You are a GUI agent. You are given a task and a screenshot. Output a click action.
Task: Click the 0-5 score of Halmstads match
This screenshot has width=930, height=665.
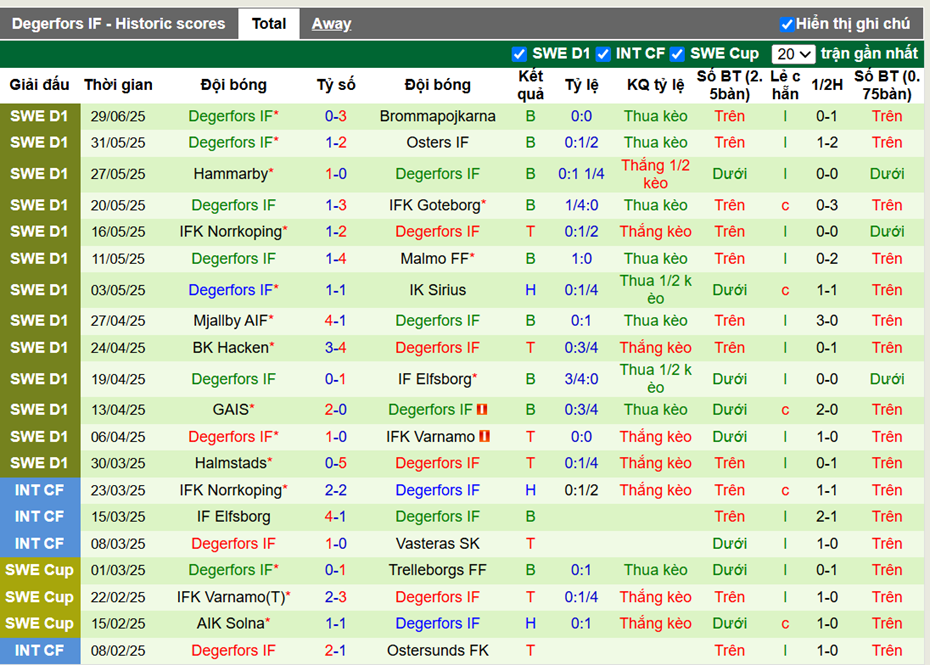336,463
